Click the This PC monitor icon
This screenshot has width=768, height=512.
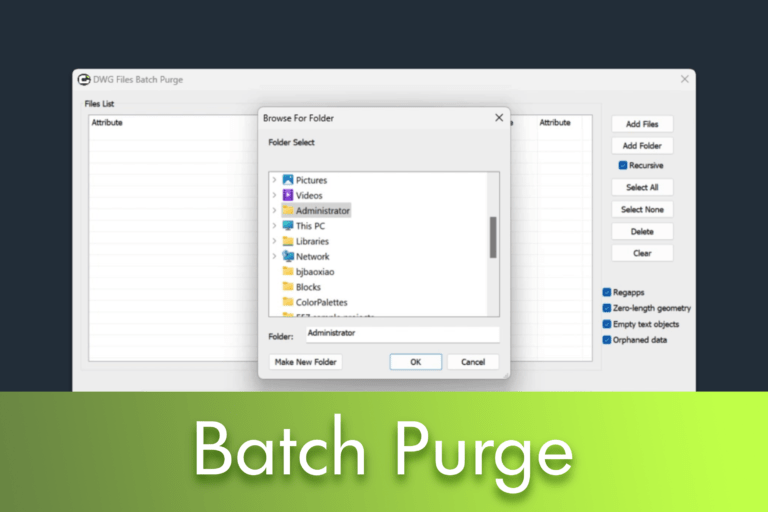point(288,225)
